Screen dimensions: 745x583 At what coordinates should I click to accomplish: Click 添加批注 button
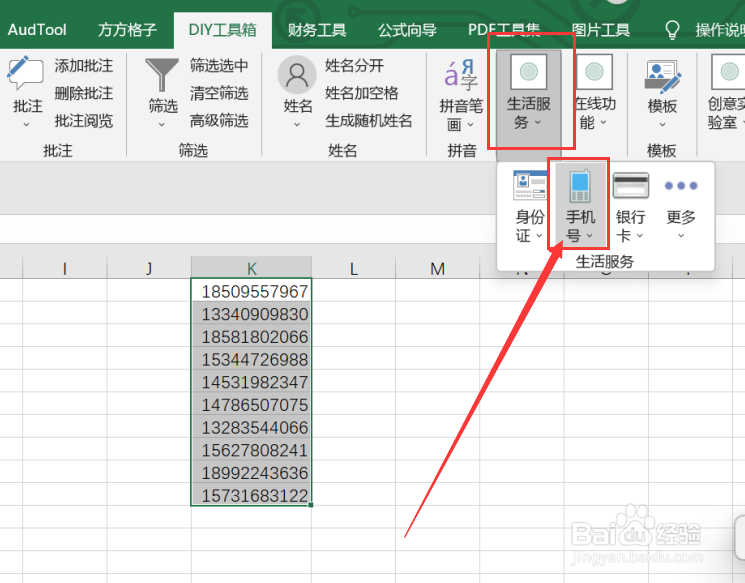[84, 66]
